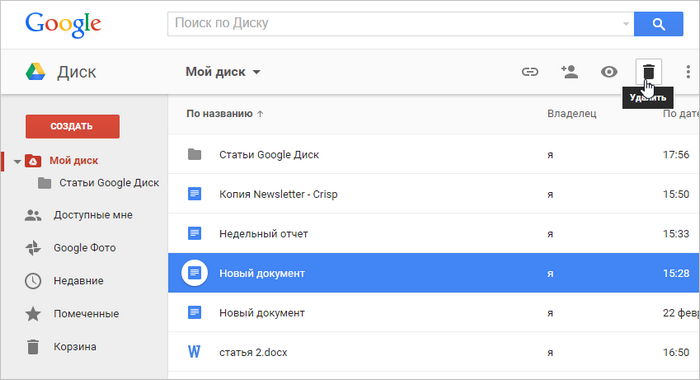Click the blue search magnifier button
The image size is (700, 380).
(658, 24)
